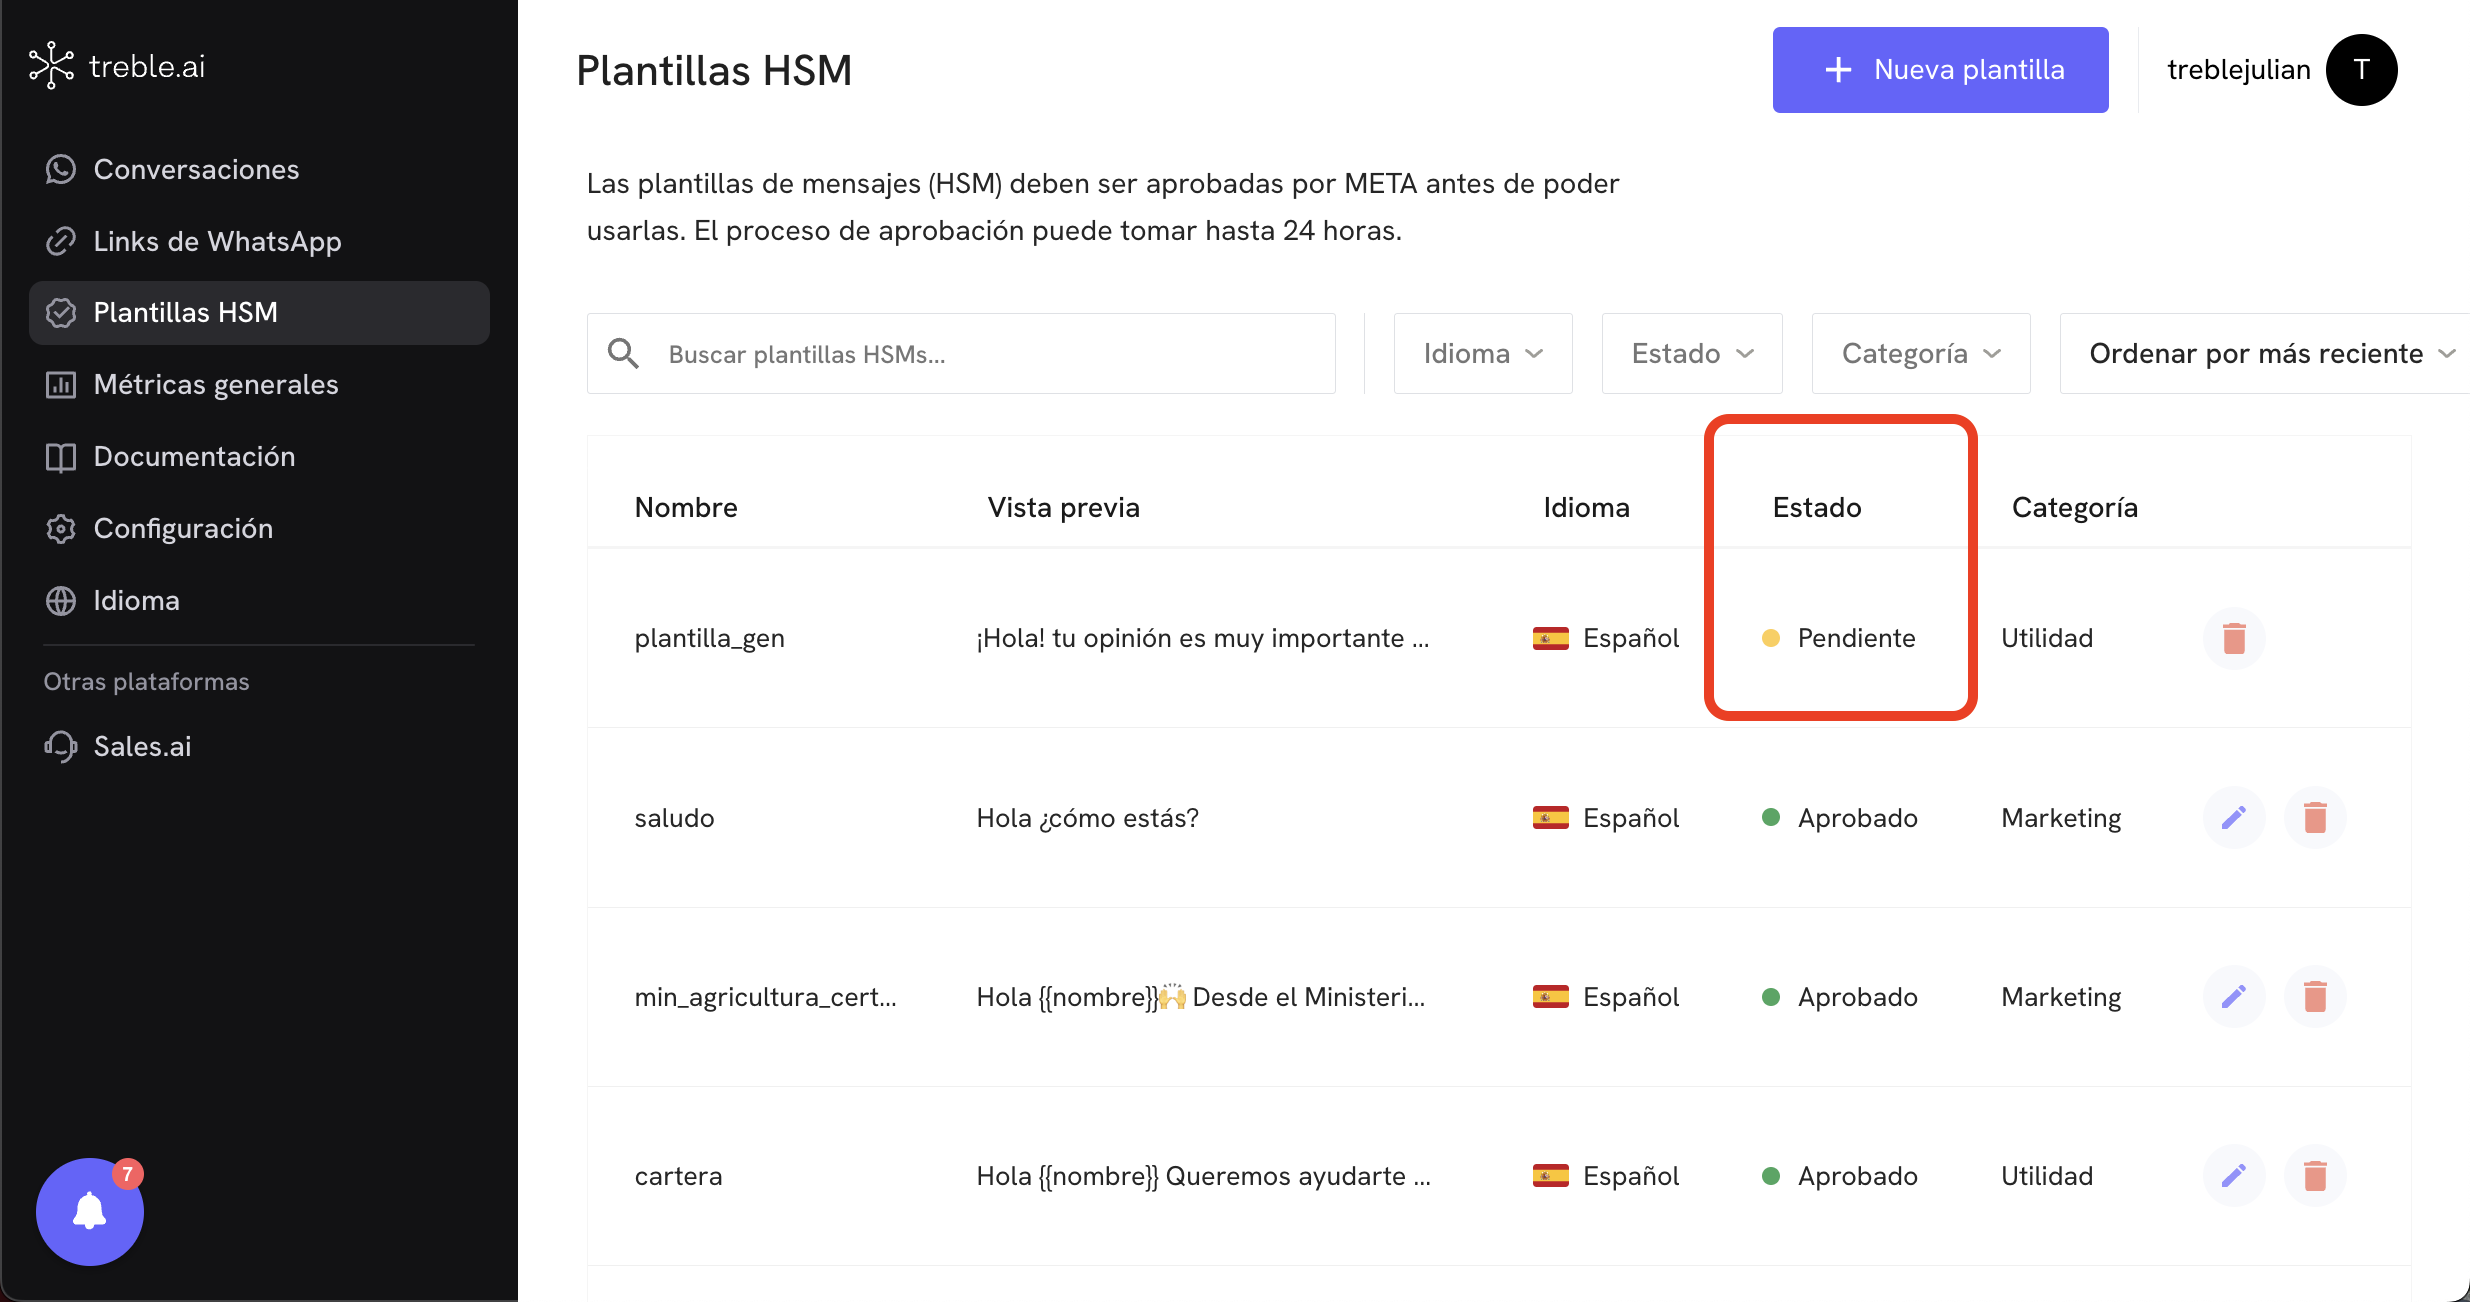The width and height of the screenshot is (2470, 1302).
Task: Focus the Buscar plantillas HSMs search field
Action: [961, 353]
